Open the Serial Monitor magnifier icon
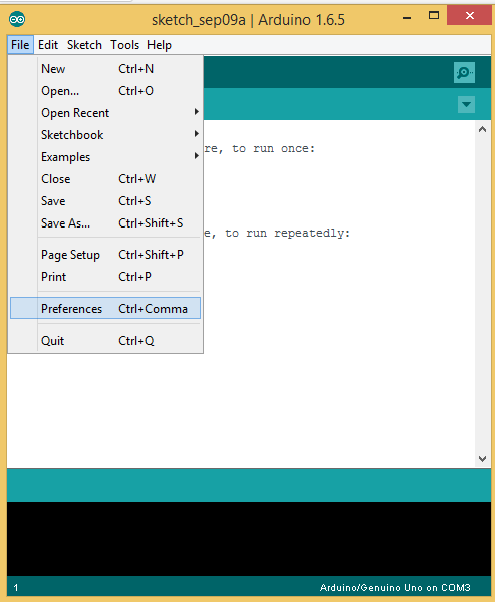495x602 pixels. tap(464, 72)
